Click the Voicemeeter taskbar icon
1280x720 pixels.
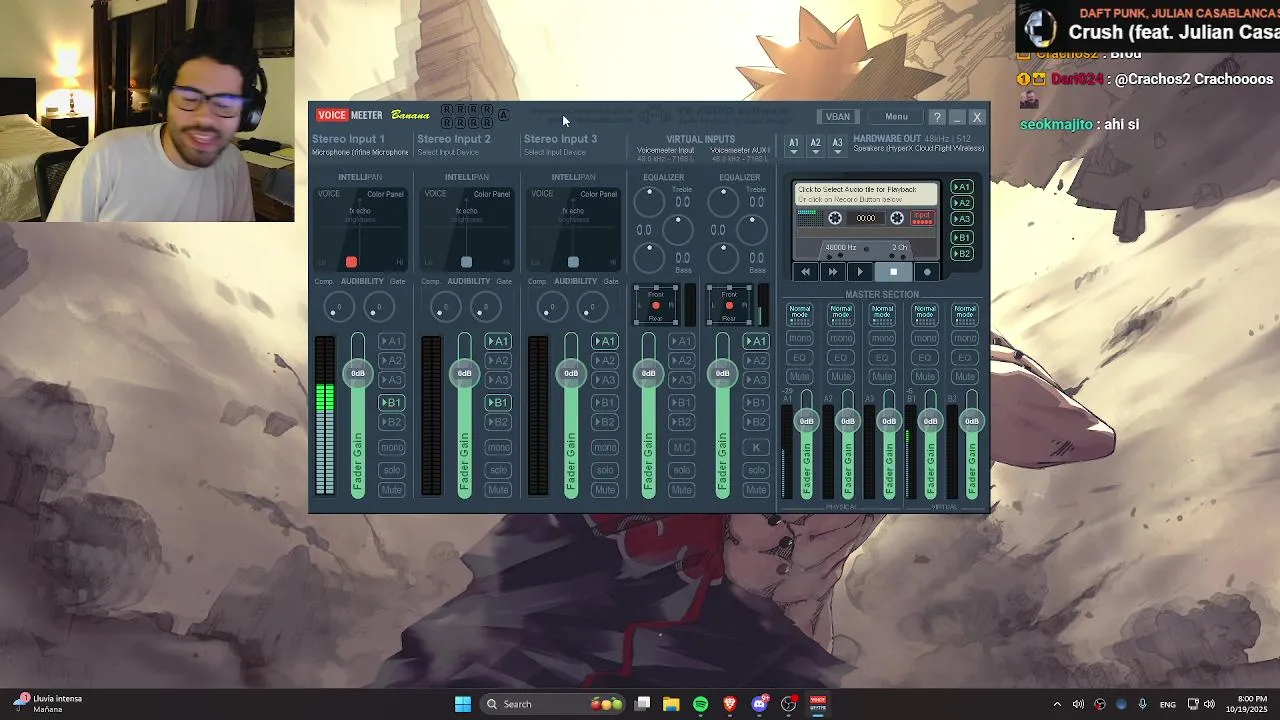817,704
